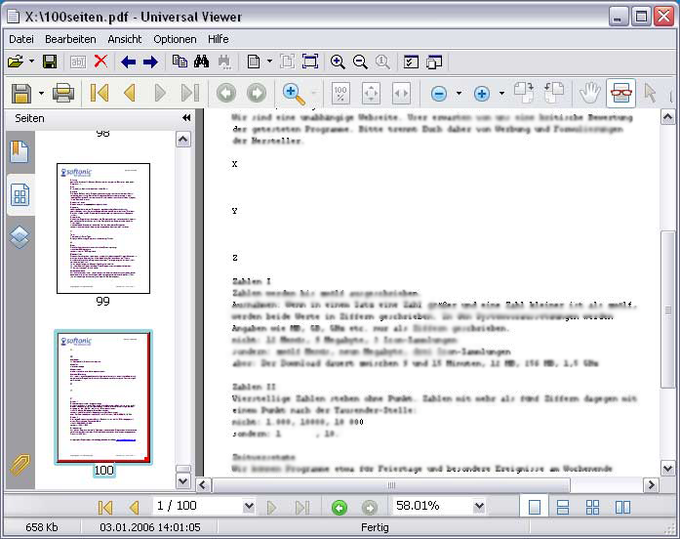Expand the open folder dropdown arrow
Image resolution: width=680 pixels, height=539 pixels.
click(x=32, y=62)
